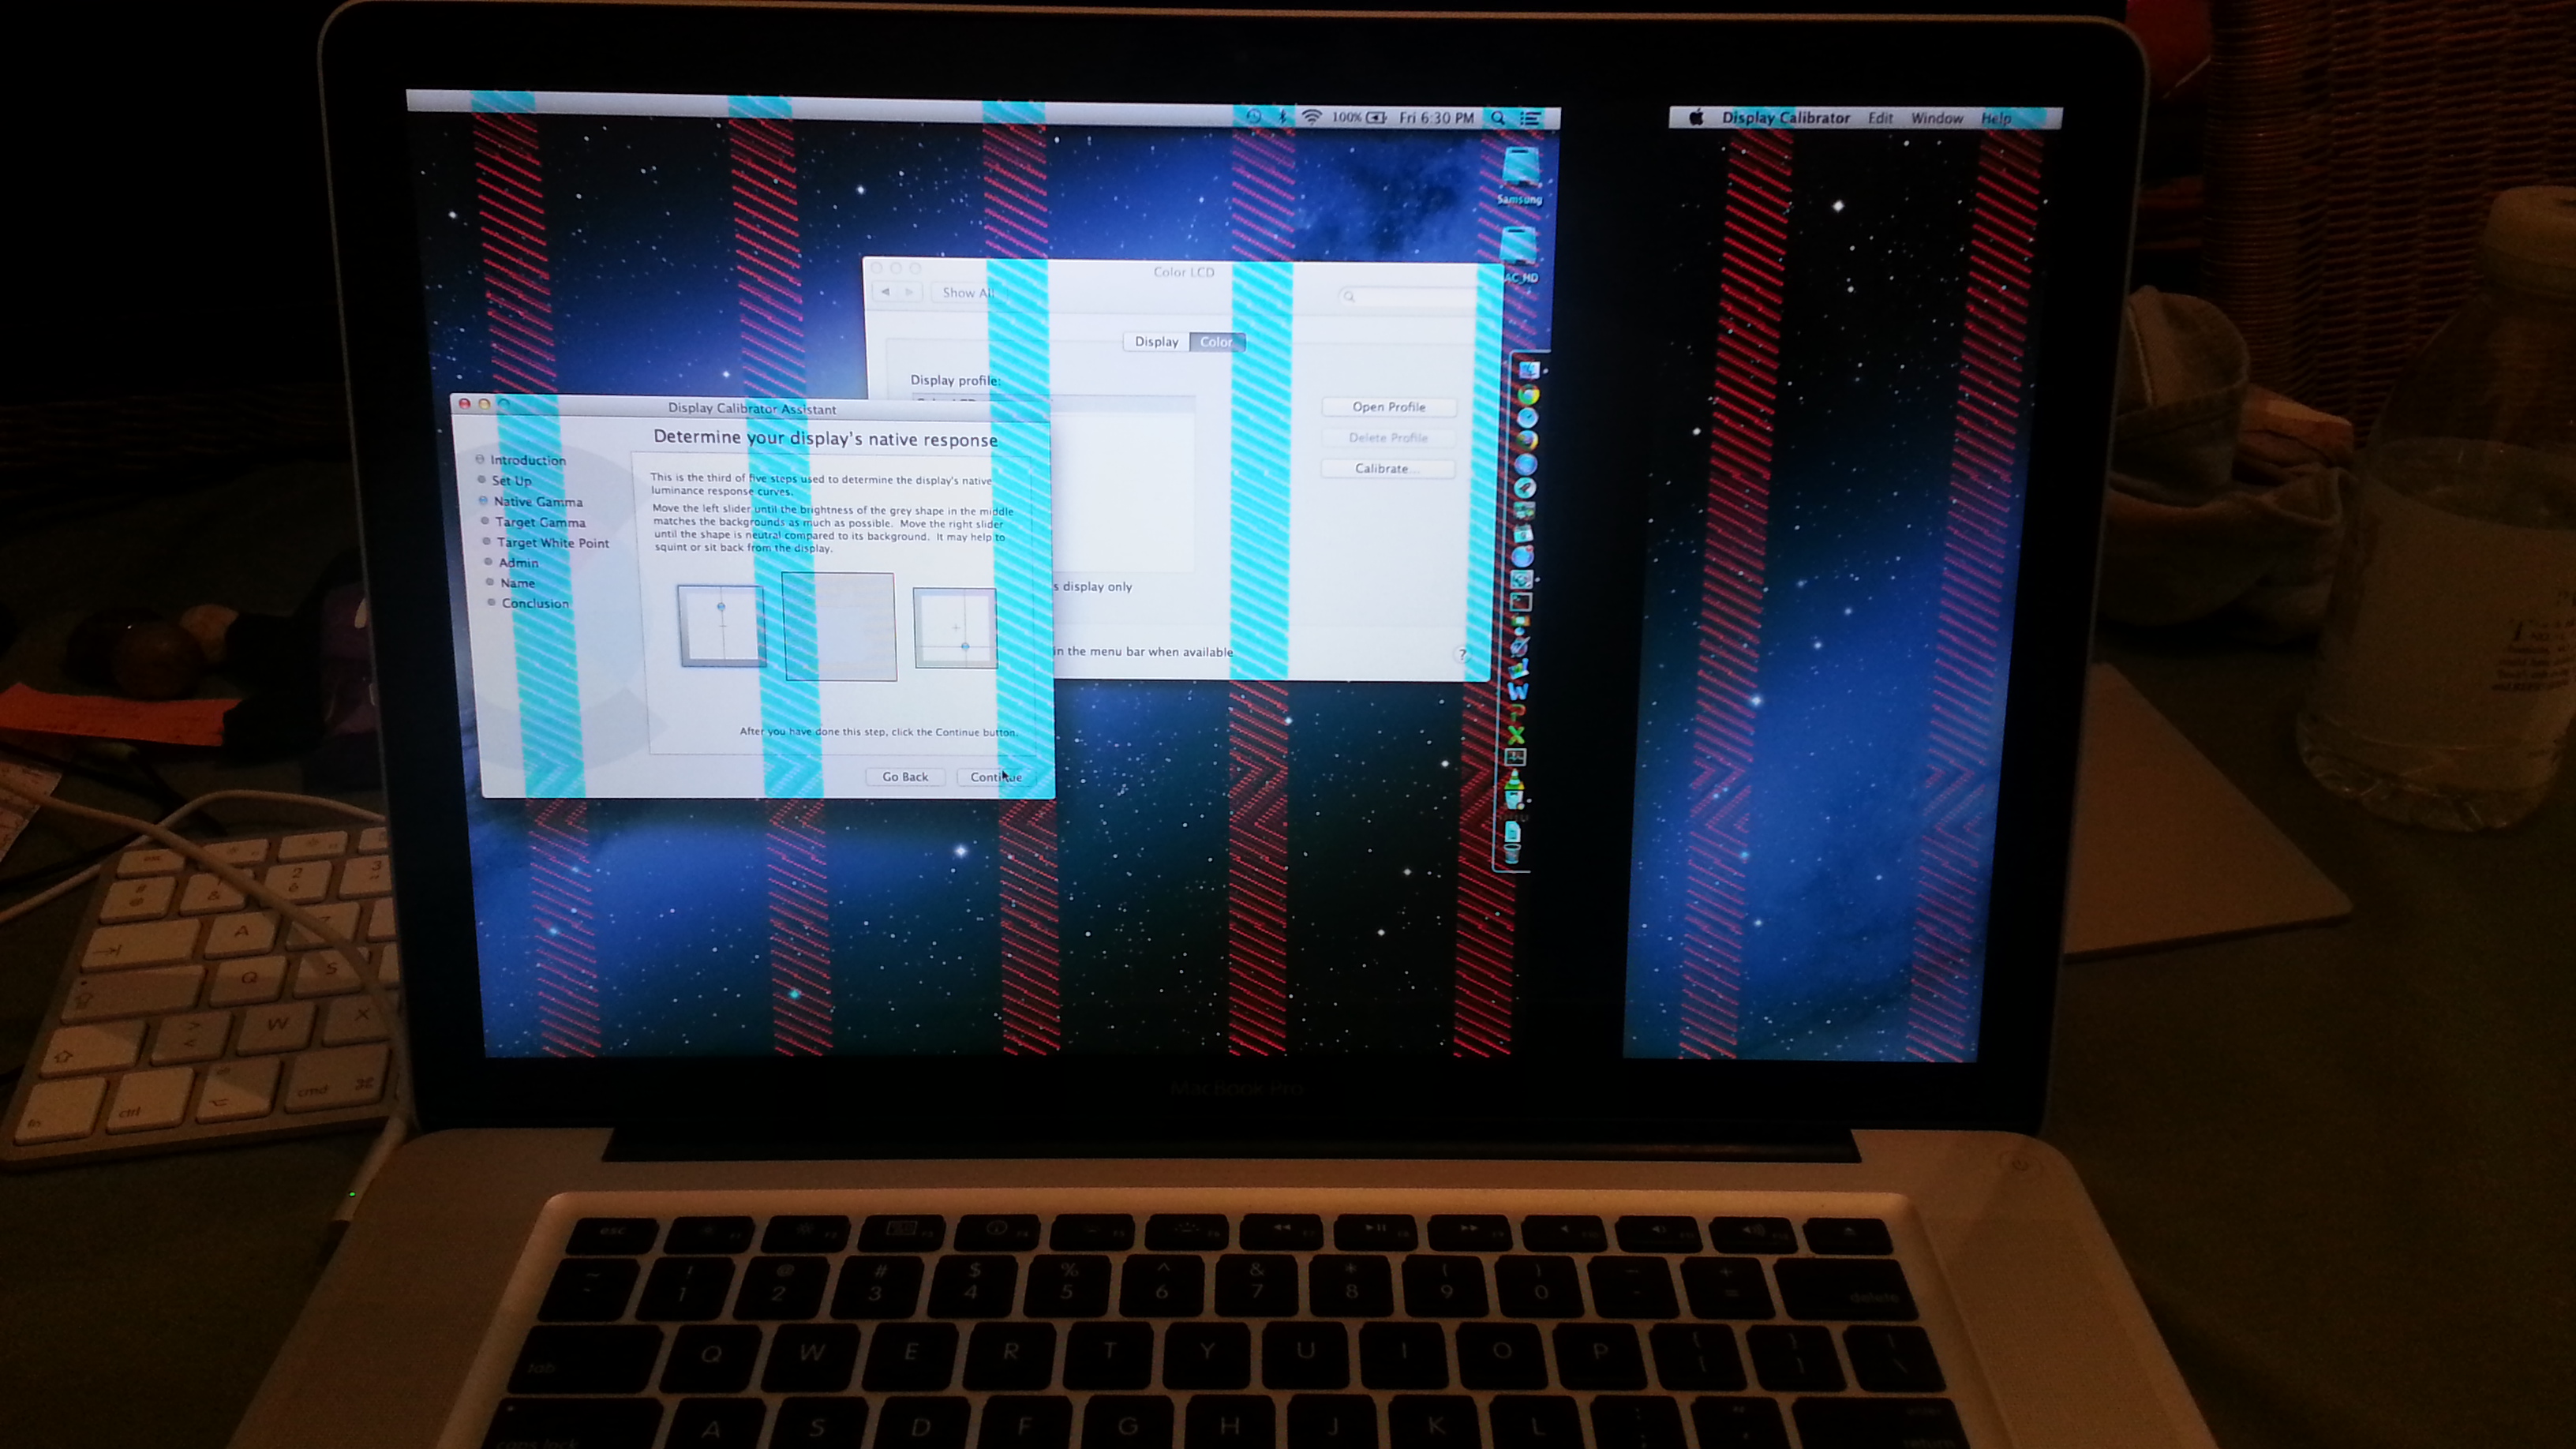2576x1449 pixels.
Task: Click the help question mark button
Action: tap(1462, 654)
